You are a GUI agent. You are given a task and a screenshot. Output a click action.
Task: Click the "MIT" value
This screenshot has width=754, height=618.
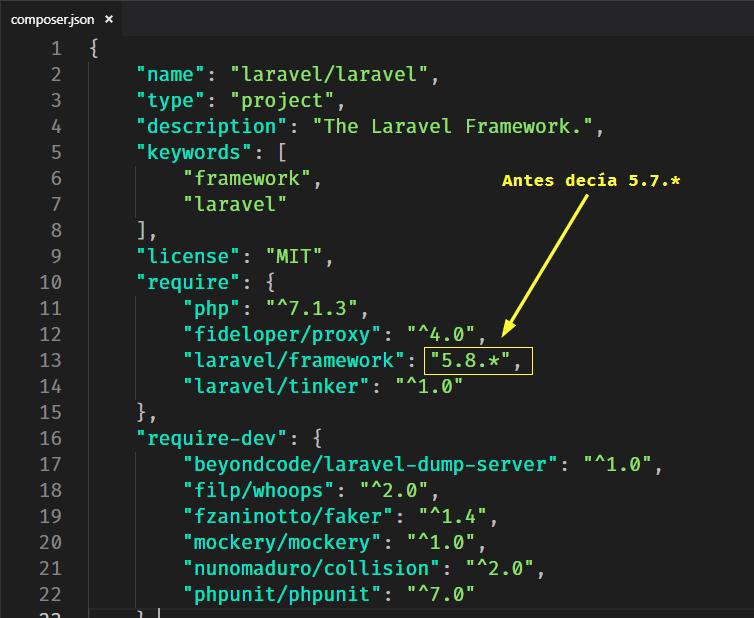294,256
